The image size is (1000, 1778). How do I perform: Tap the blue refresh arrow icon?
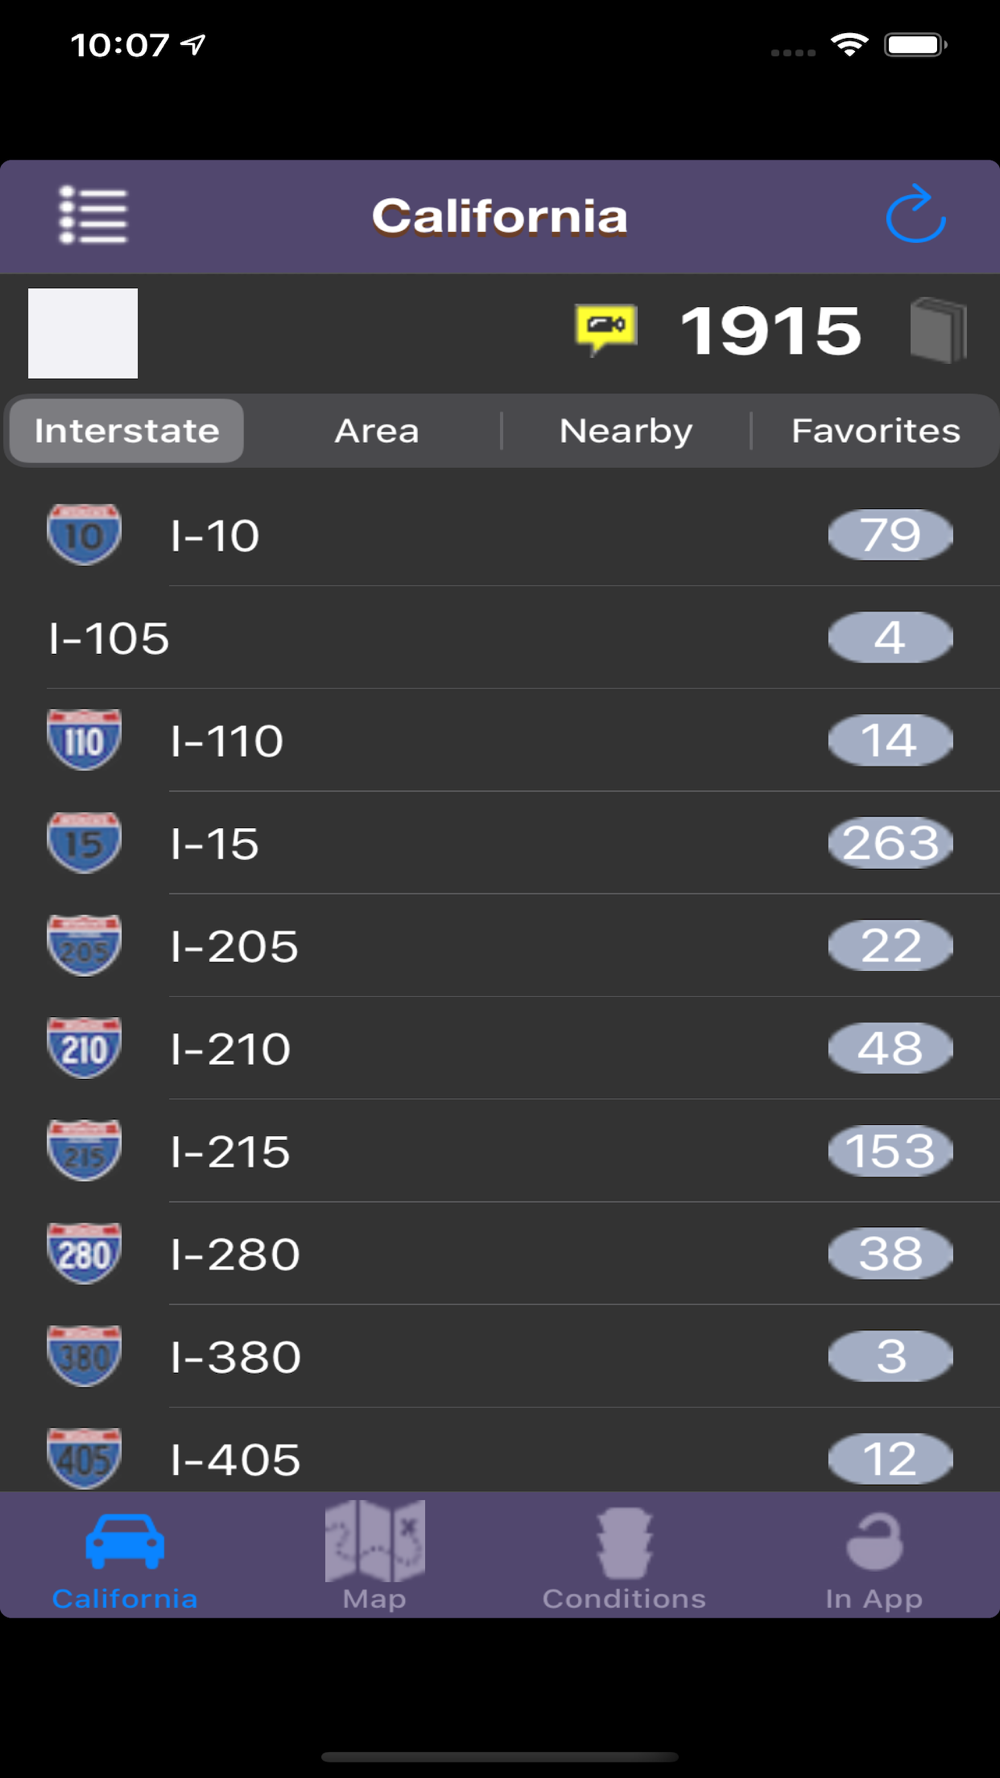click(x=915, y=215)
